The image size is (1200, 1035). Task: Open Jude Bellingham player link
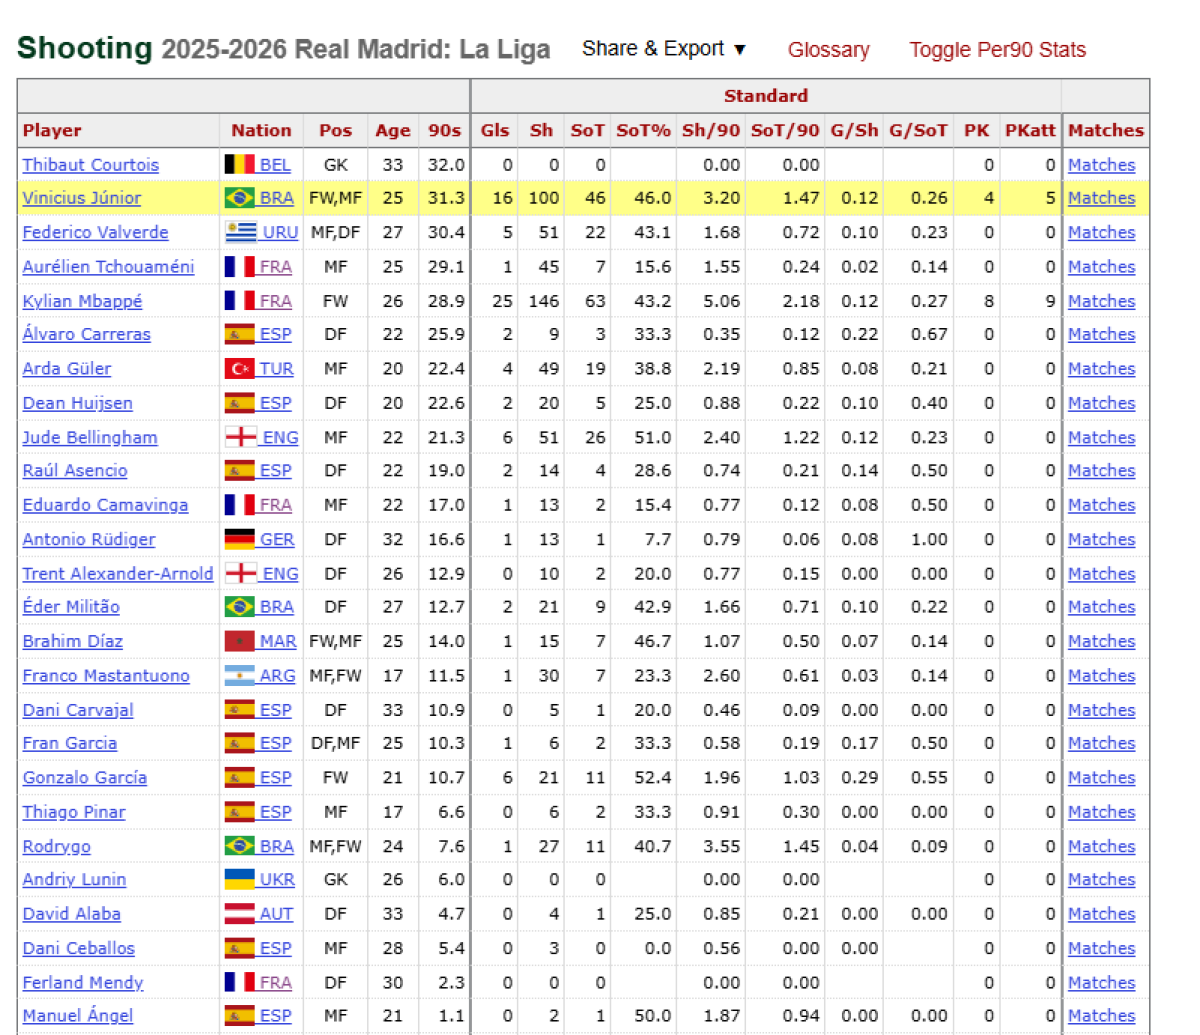click(x=90, y=437)
